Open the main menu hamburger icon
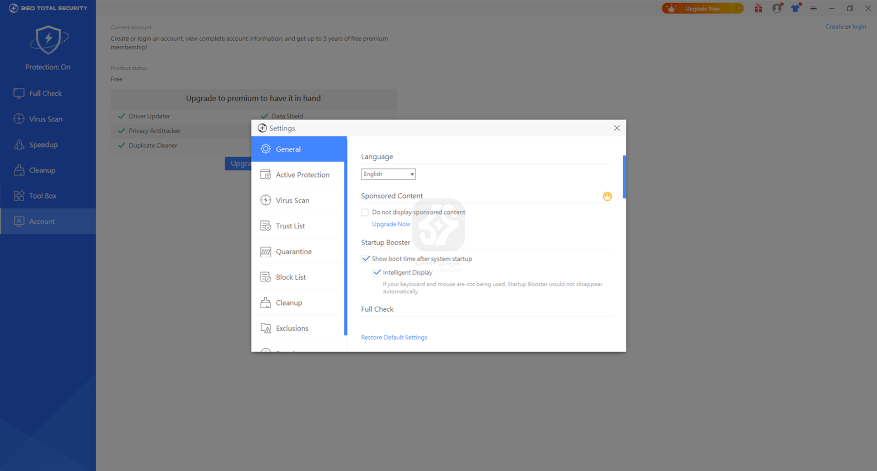877x471 pixels. 813,8
